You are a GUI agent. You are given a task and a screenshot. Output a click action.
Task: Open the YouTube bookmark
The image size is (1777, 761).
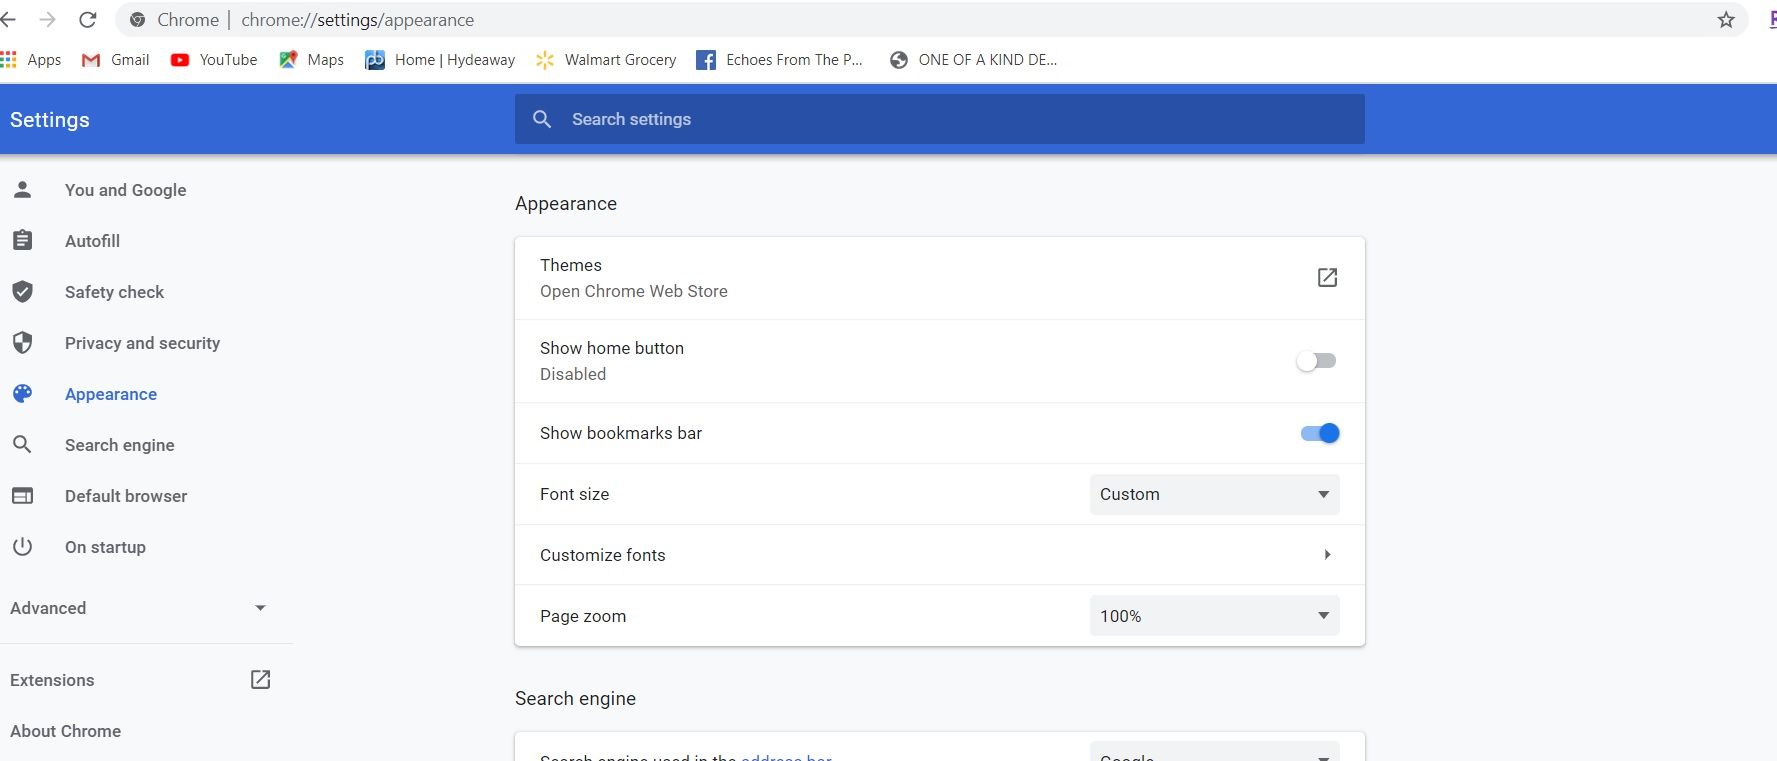[214, 60]
